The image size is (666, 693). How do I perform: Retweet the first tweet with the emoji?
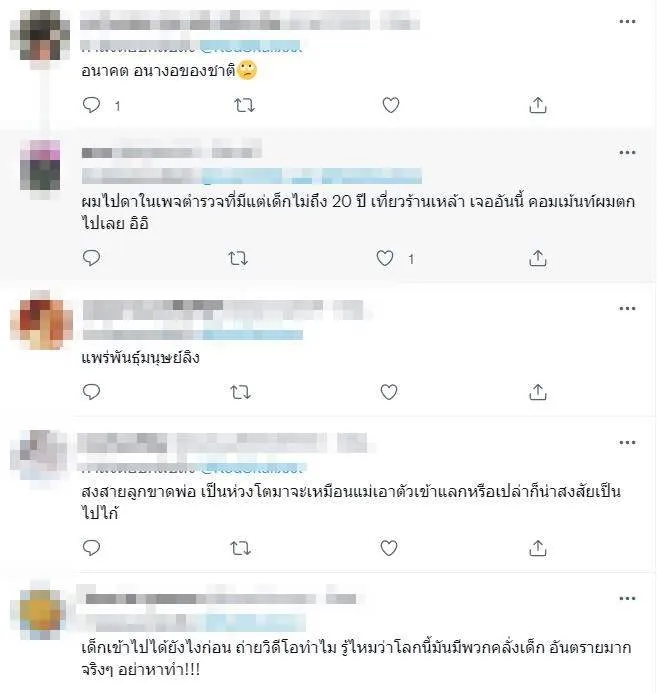tap(244, 105)
